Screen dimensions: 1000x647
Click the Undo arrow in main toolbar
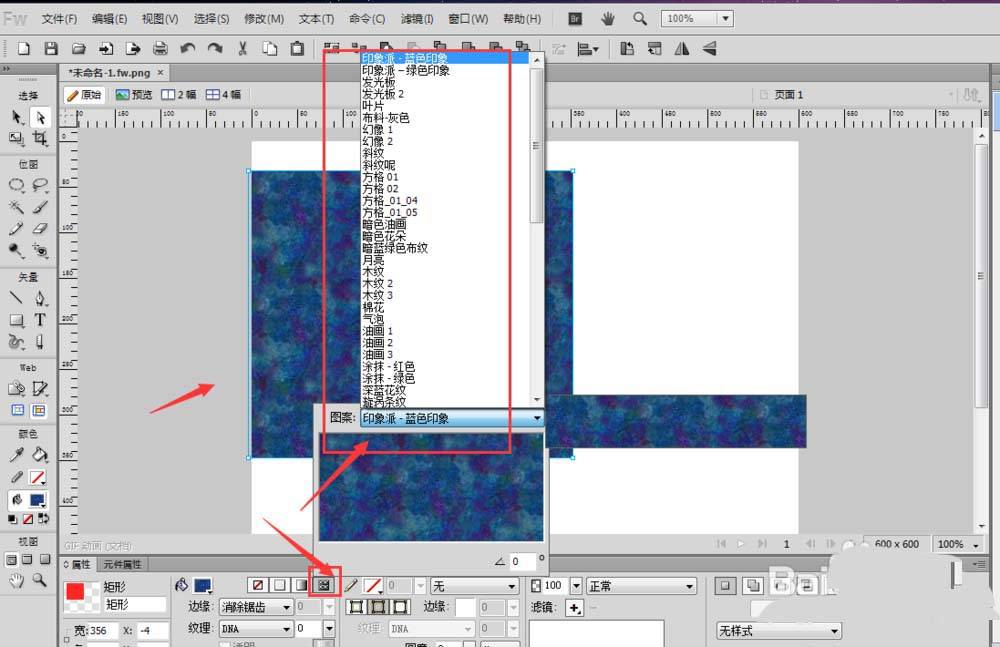[188, 48]
